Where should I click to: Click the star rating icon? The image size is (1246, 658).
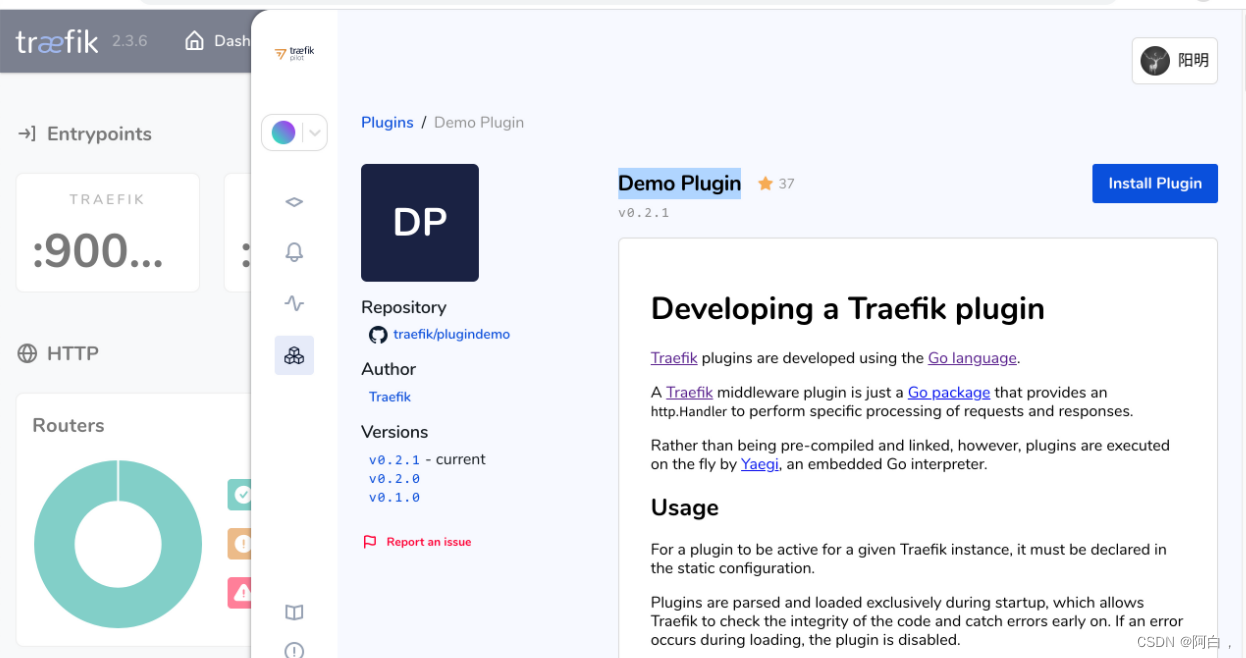(x=765, y=184)
